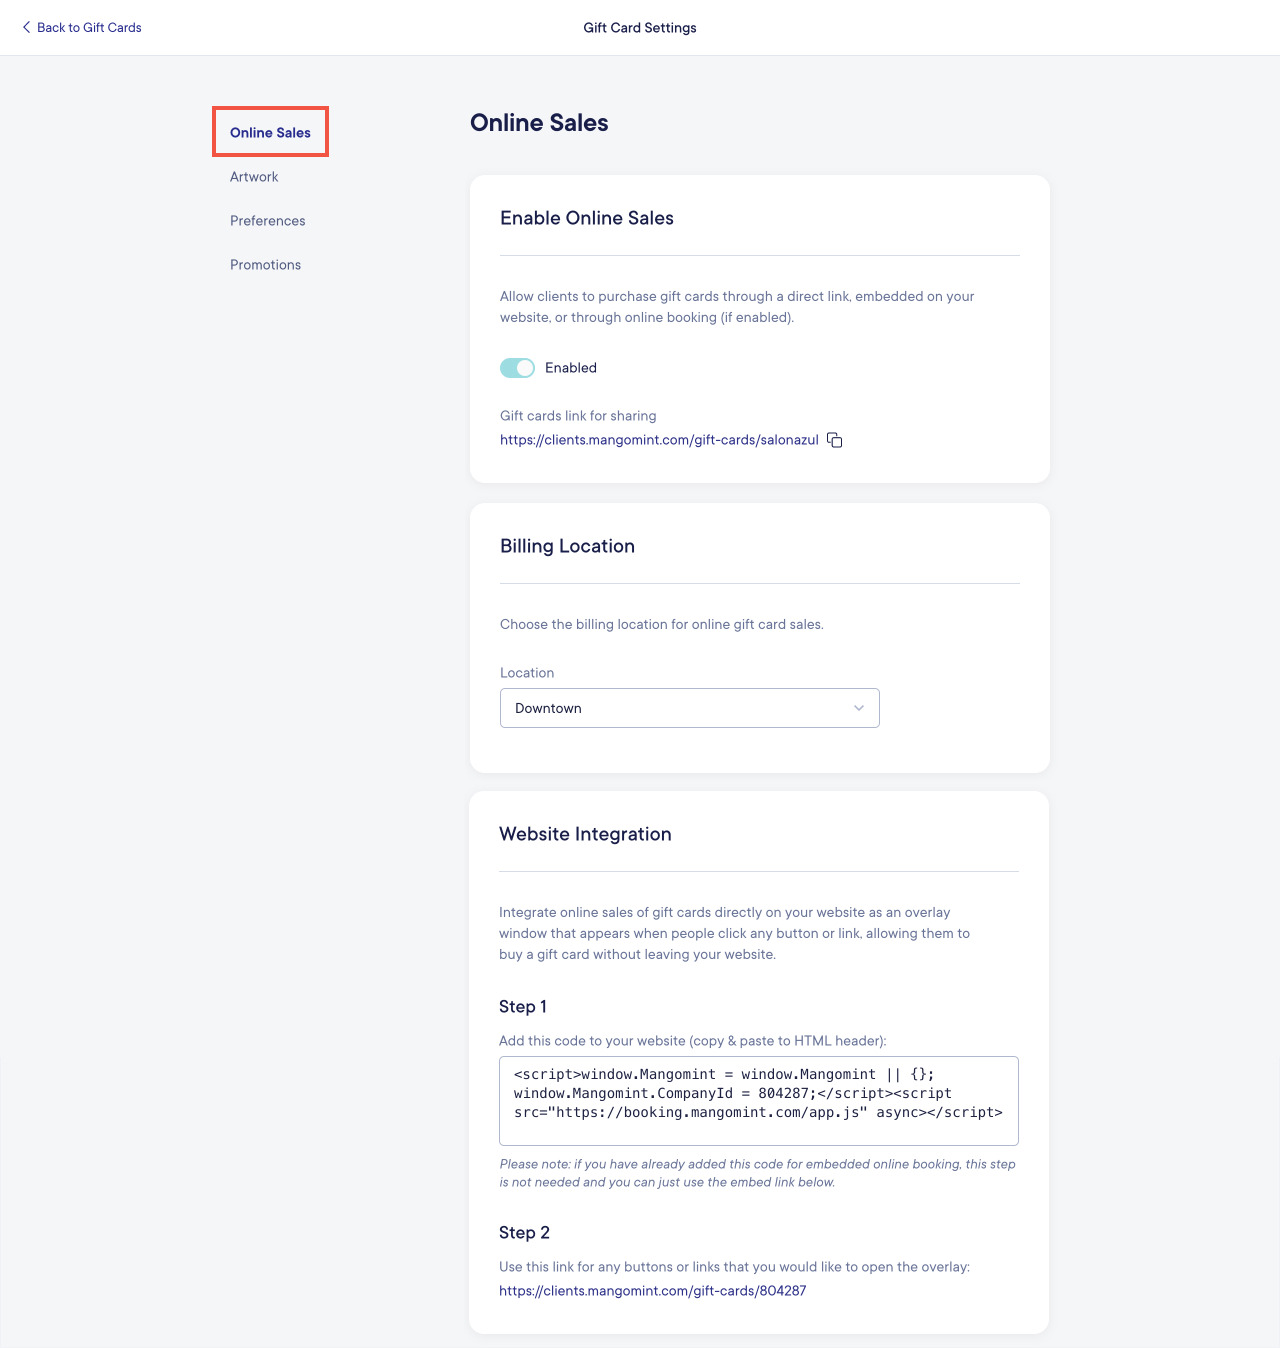This screenshot has height=1348, width=1280.
Task: Copy the gift cards sharing link icon
Action: tap(835, 440)
